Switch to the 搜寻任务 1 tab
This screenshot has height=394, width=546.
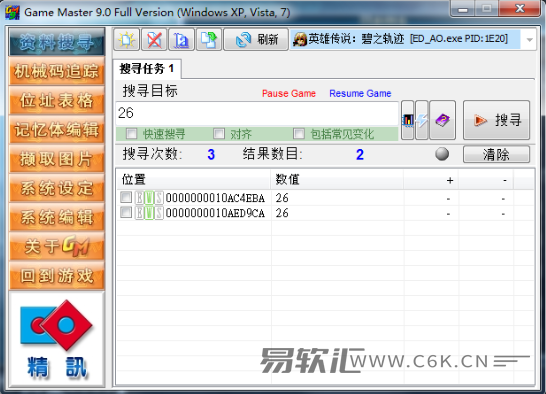click(x=147, y=69)
